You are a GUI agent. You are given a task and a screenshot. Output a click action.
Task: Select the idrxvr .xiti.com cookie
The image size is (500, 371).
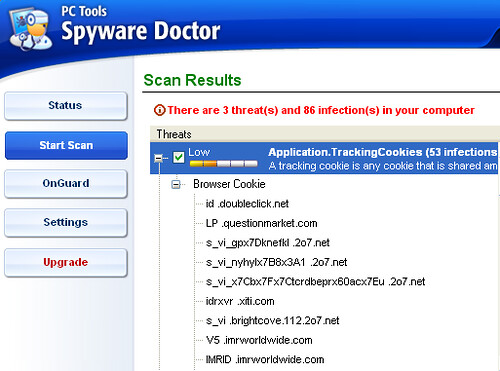coord(240,301)
